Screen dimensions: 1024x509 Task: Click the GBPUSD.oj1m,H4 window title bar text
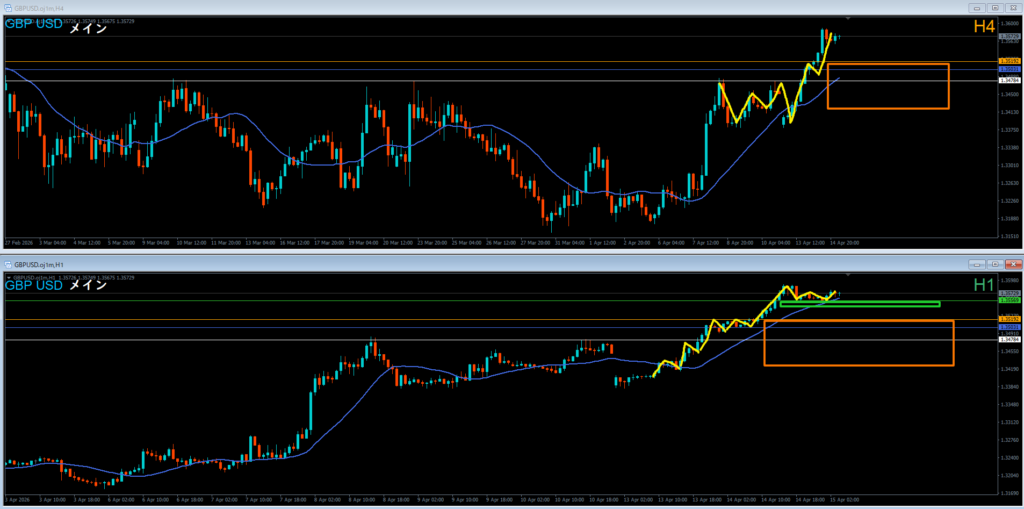click(37, 8)
